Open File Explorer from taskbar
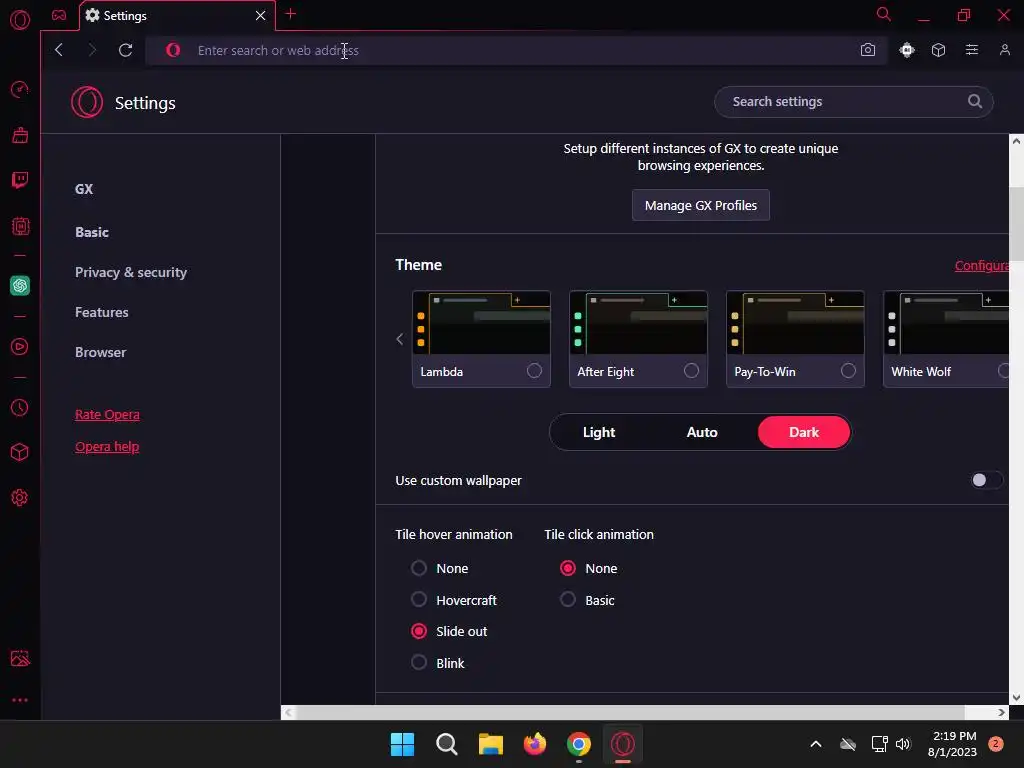1024x768 pixels. [x=490, y=744]
